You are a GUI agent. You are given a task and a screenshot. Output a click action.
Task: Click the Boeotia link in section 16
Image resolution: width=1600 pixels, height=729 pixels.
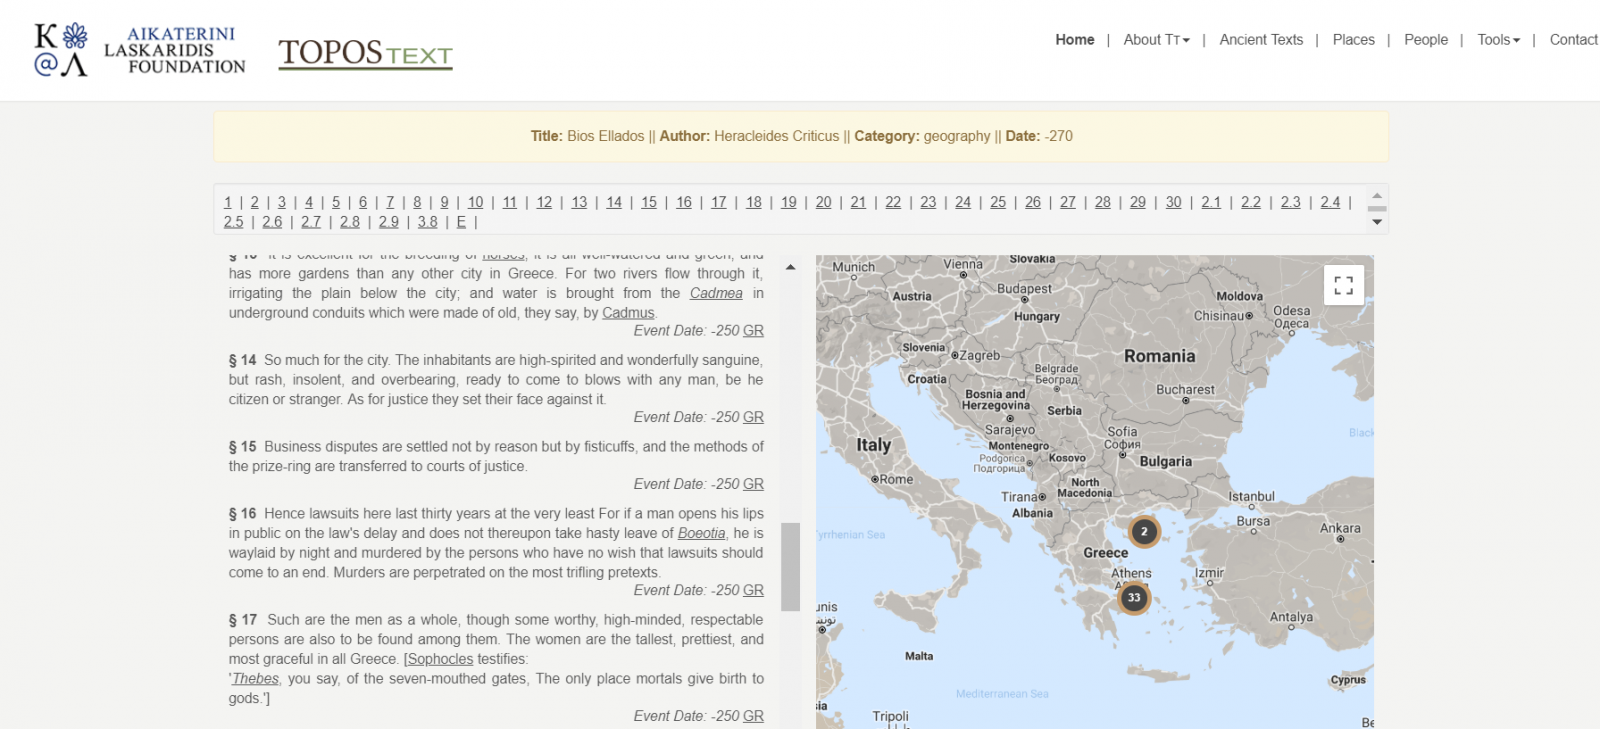pyautogui.click(x=701, y=533)
